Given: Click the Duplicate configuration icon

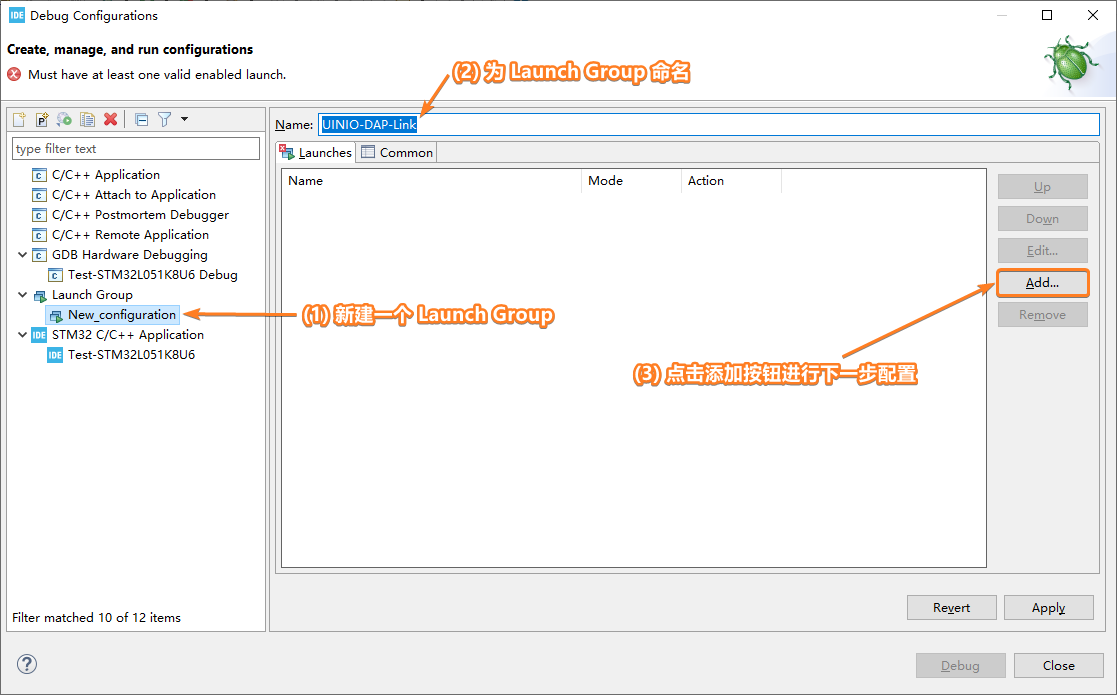Looking at the screenshot, I should click(x=88, y=120).
